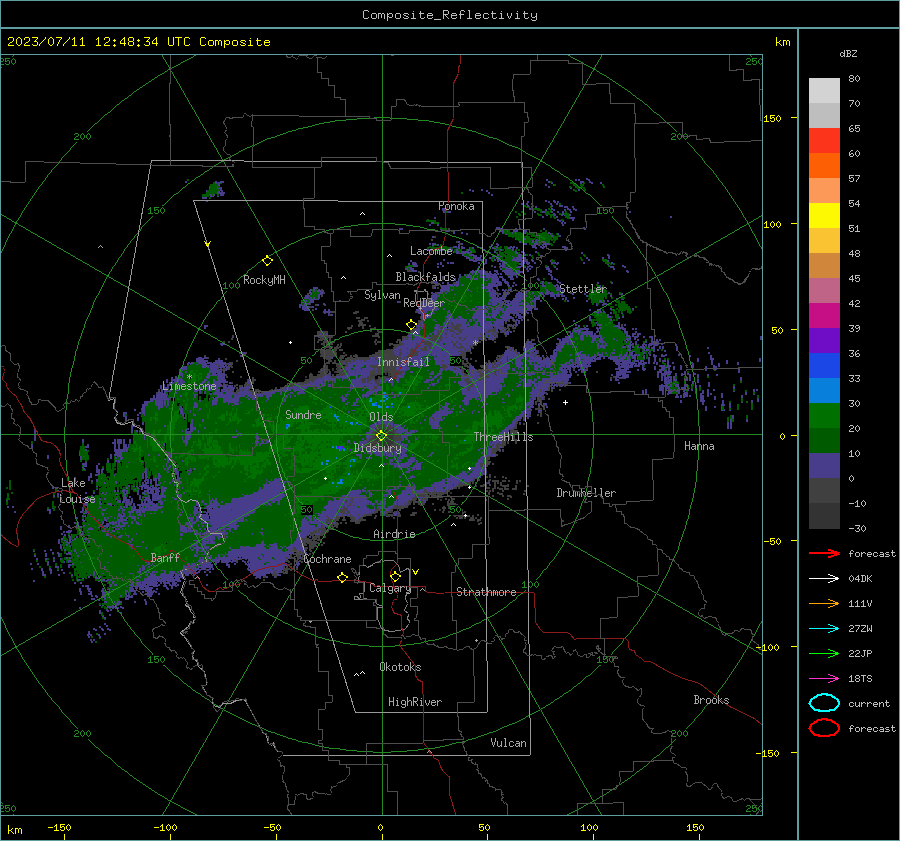Click the Lacombe city label
The width and height of the screenshot is (900, 841).
pos(431,251)
